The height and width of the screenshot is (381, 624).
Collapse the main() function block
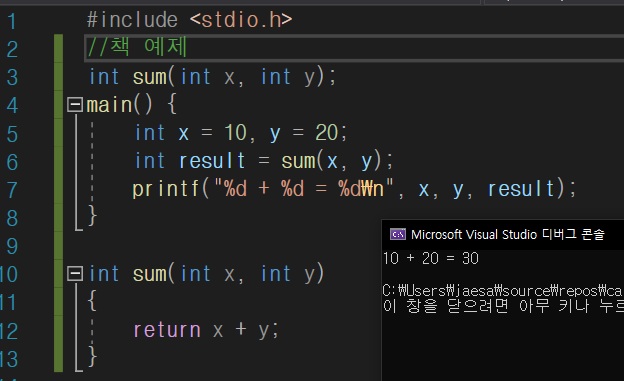pos(75,105)
